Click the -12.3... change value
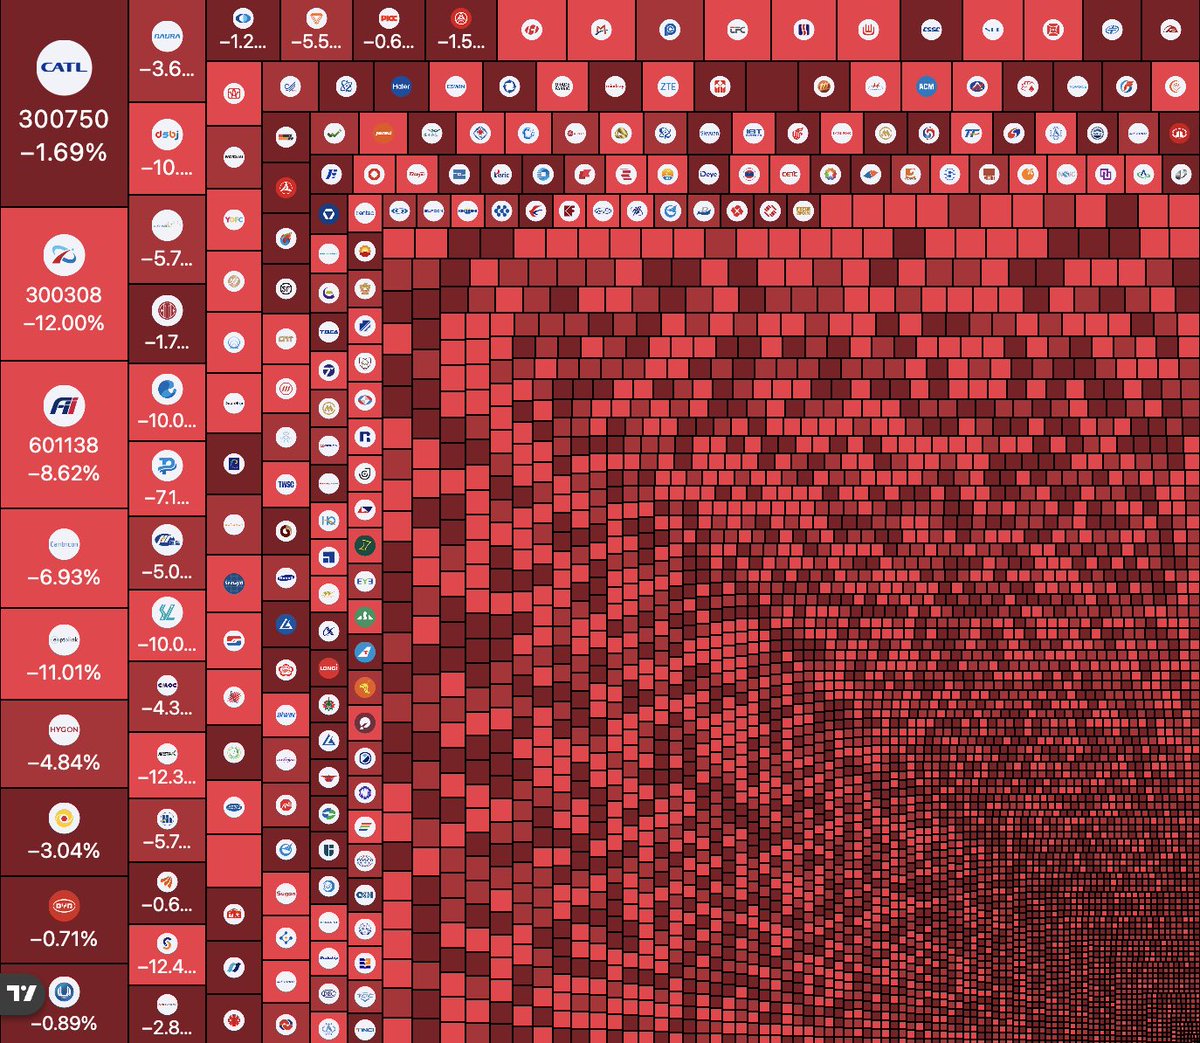The width and height of the screenshot is (1200, 1043). (167, 776)
